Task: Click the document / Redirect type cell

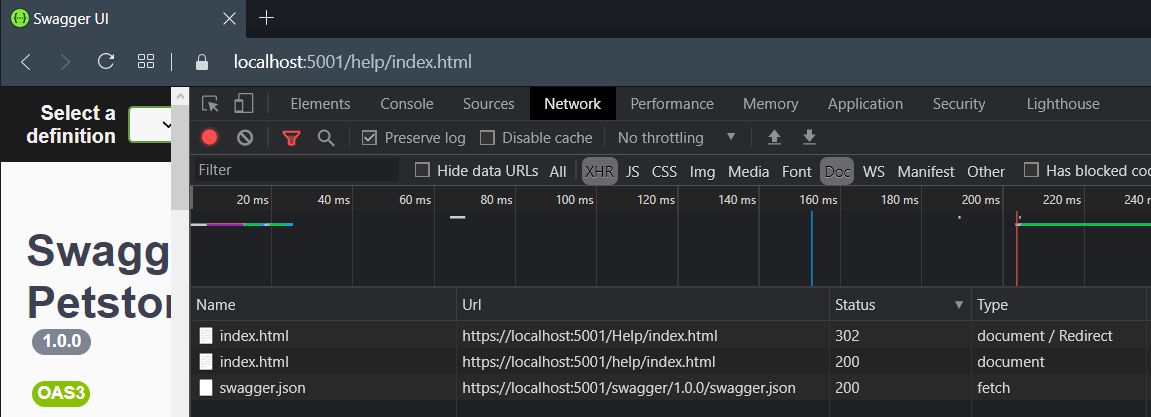Action: pyautogui.click(x=1045, y=336)
